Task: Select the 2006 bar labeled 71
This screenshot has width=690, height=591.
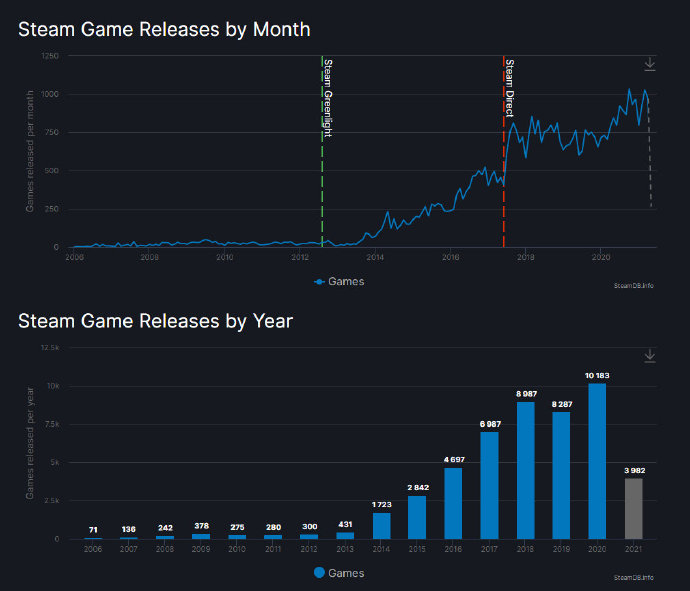Action: click(93, 538)
